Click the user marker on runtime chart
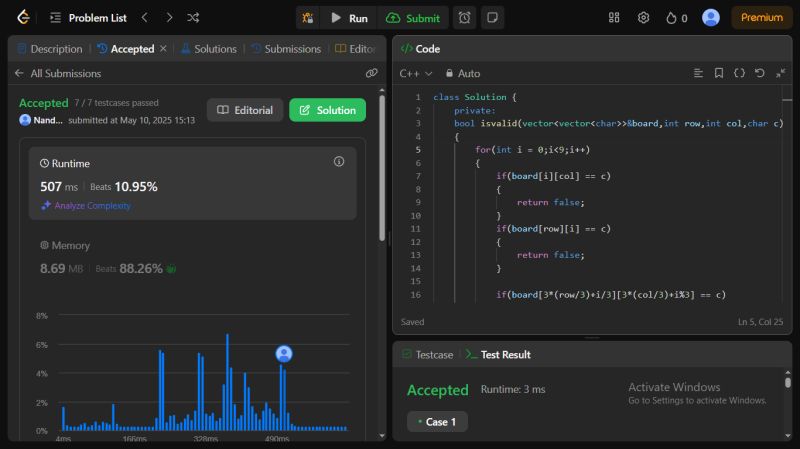Viewport: 800px width, 449px height. [284, 354]
